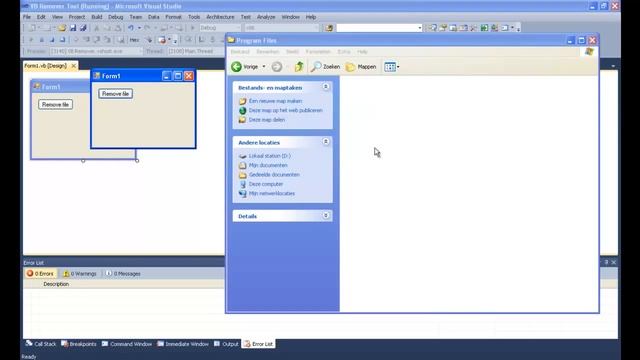Toggle the 0 Warnings filter

[x=80, y=273]
